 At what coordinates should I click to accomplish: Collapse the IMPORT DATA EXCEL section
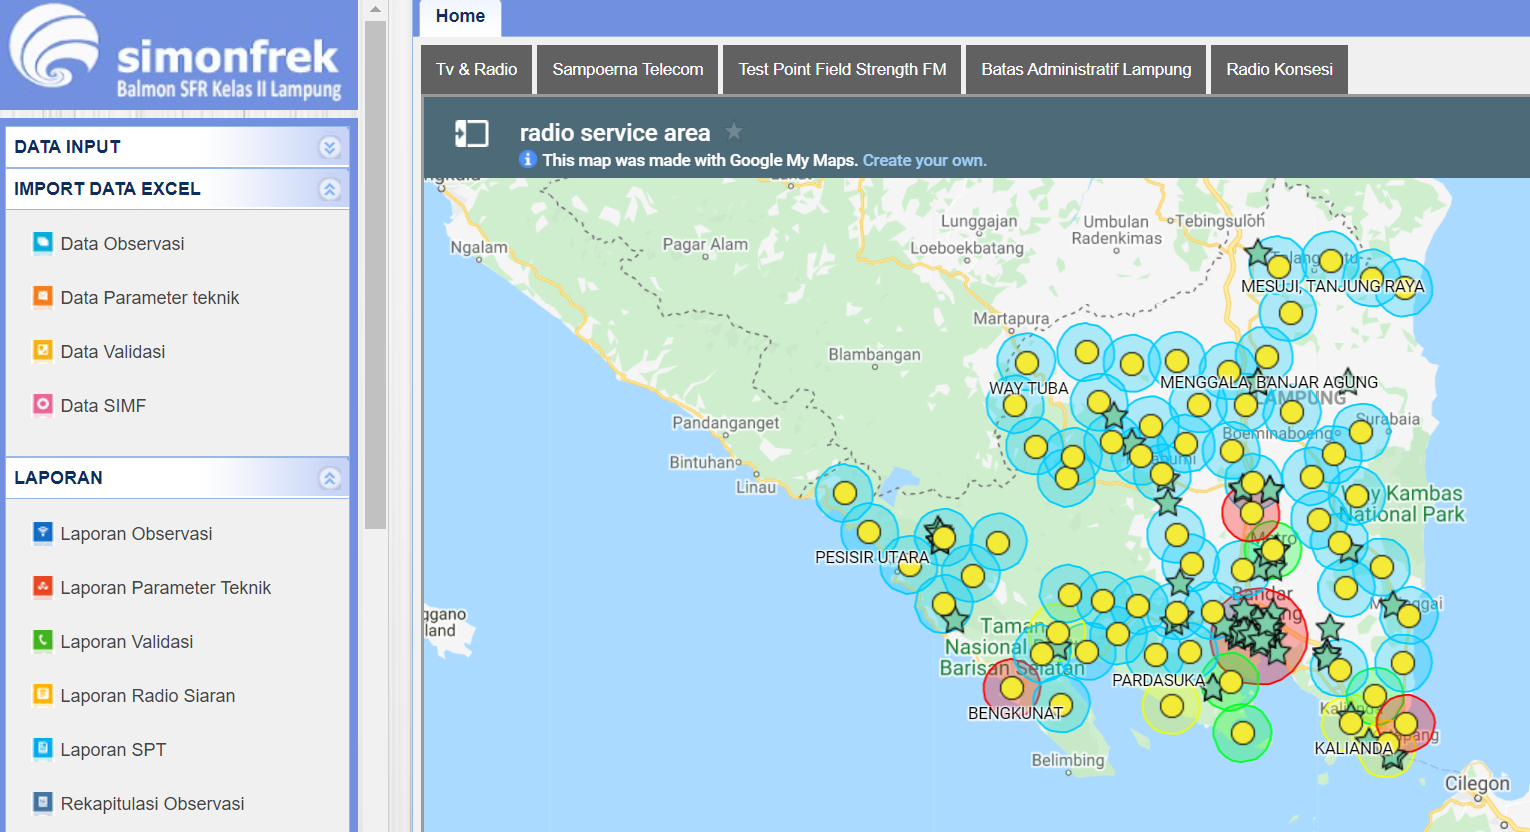pyautogui.click(x=330, y=188)
